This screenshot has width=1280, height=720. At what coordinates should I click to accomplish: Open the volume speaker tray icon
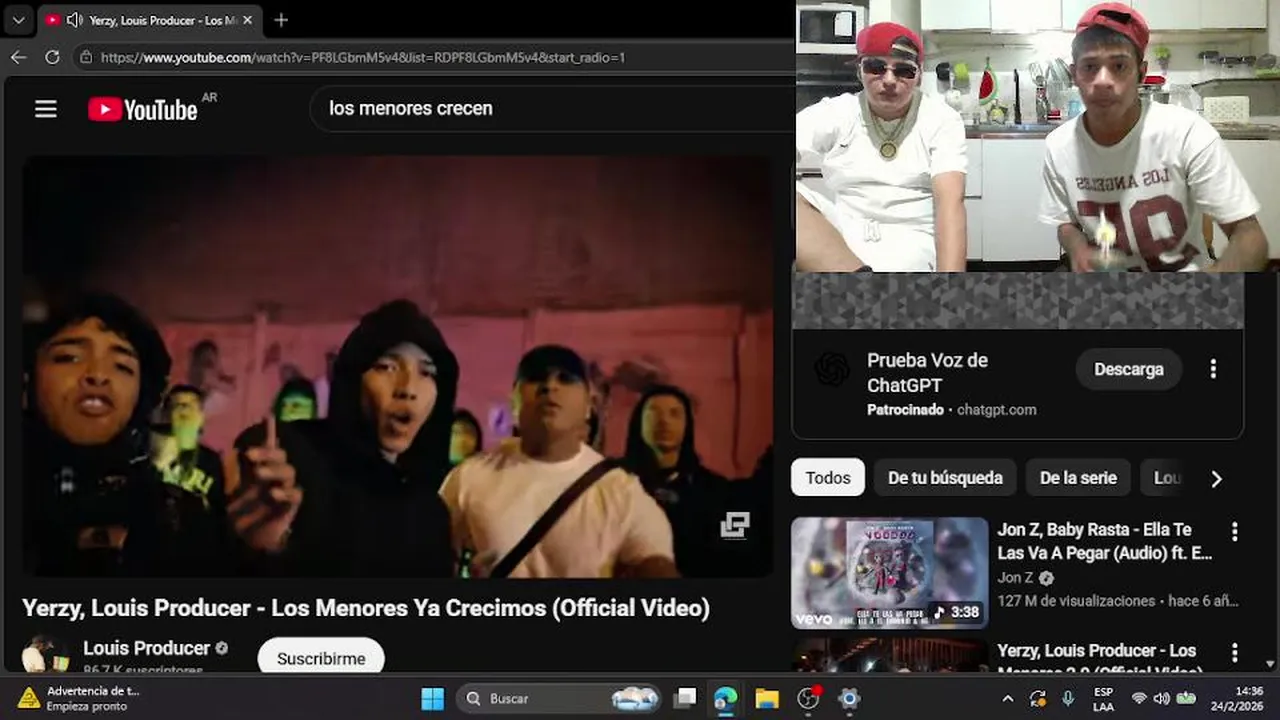[1162, 698]
